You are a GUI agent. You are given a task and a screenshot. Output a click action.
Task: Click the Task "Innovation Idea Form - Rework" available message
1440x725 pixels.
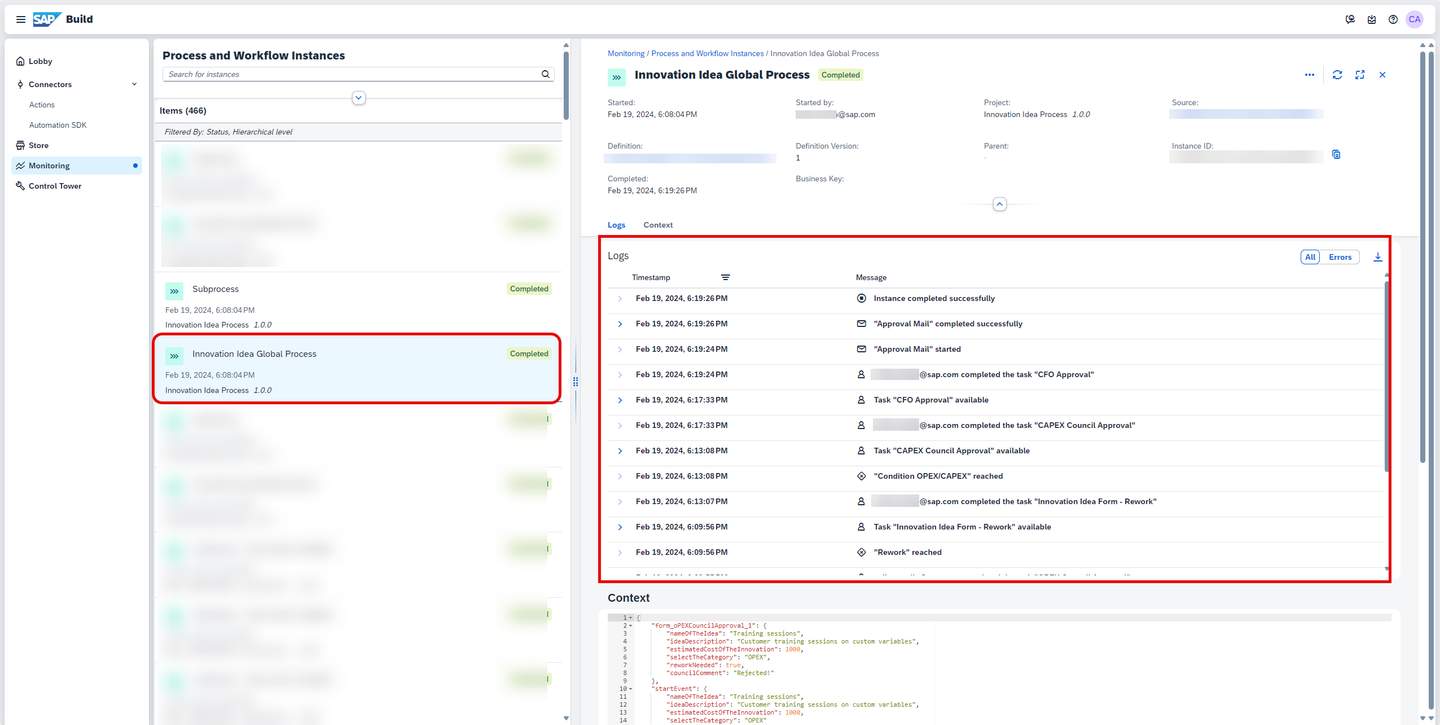[x=962, y=527]
